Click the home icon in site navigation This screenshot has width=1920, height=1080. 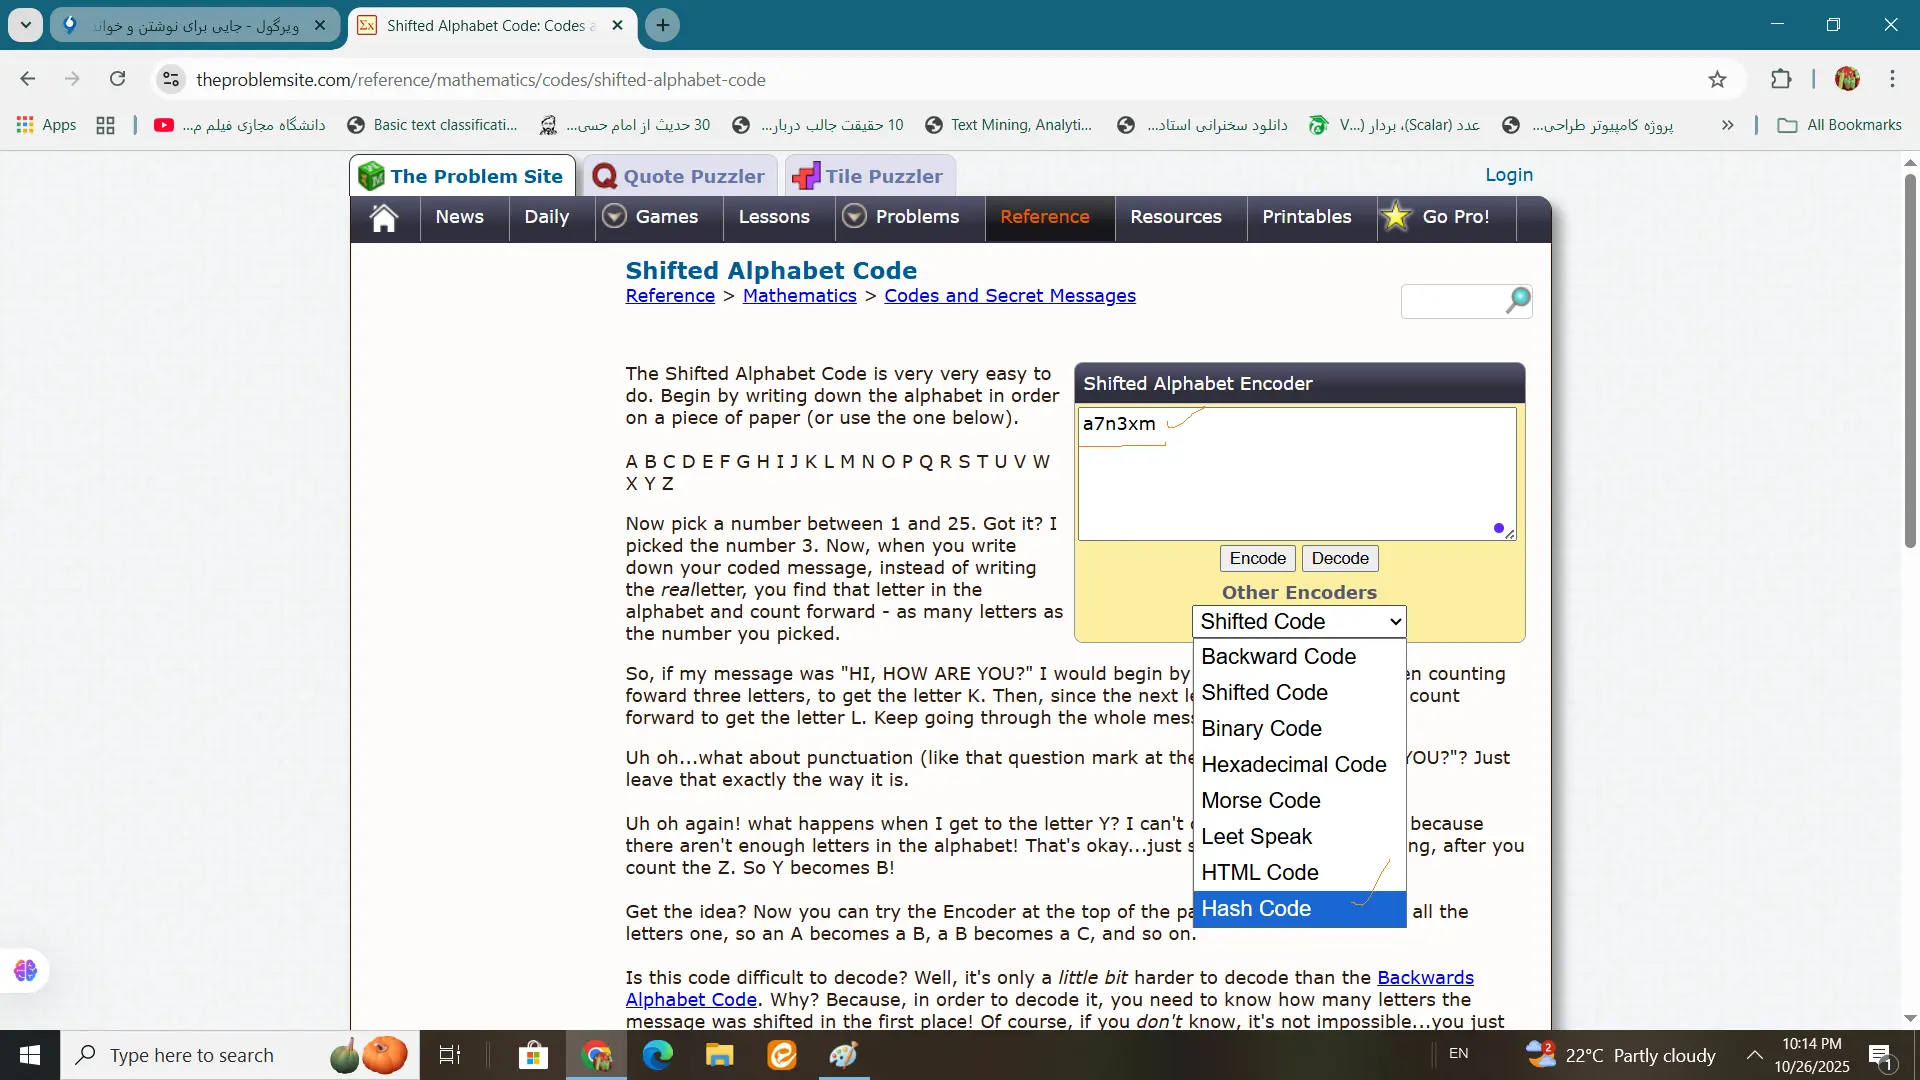[x=384, y=218]
